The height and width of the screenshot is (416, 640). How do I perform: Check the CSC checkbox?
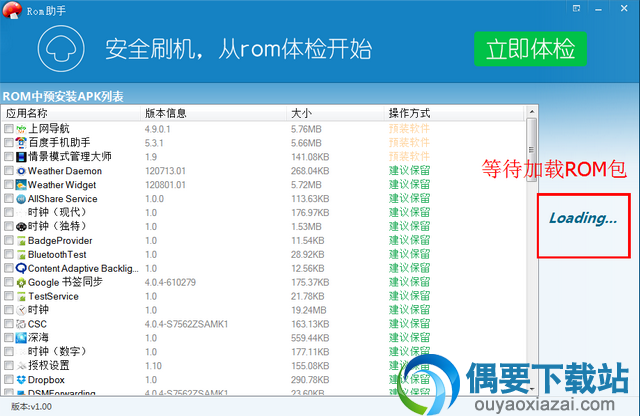pos(9,324)
